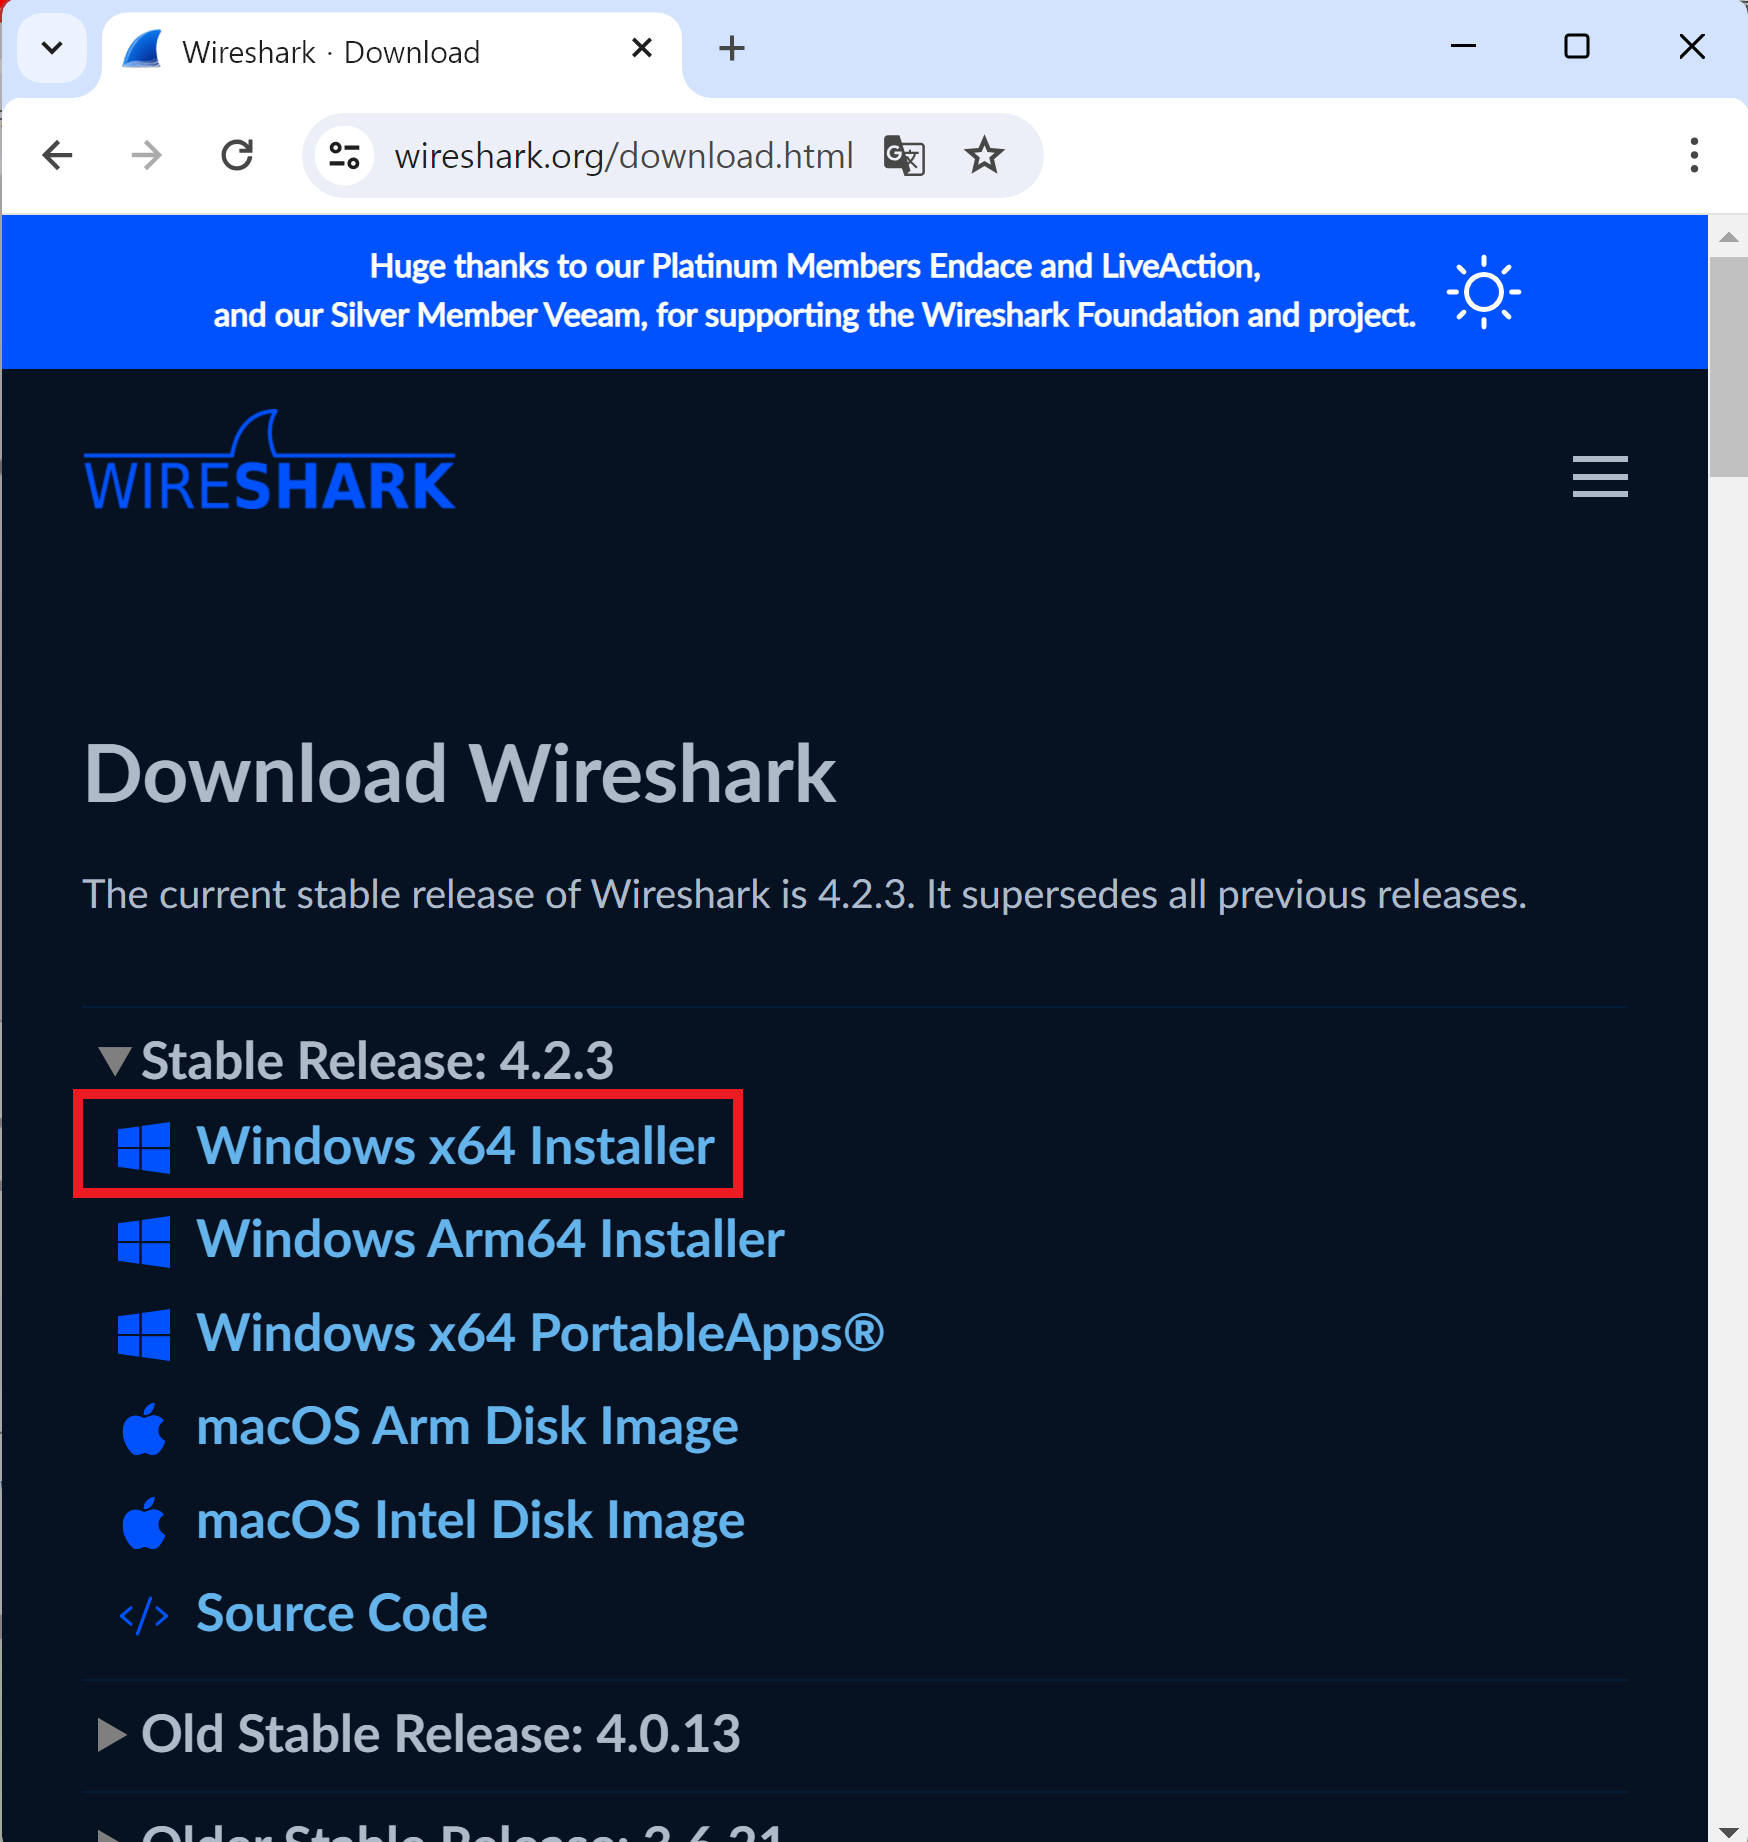Collapse the Stable Release 4.2.3 section
This screenshot has width=1748, height=1842.
pos(115,1060)
